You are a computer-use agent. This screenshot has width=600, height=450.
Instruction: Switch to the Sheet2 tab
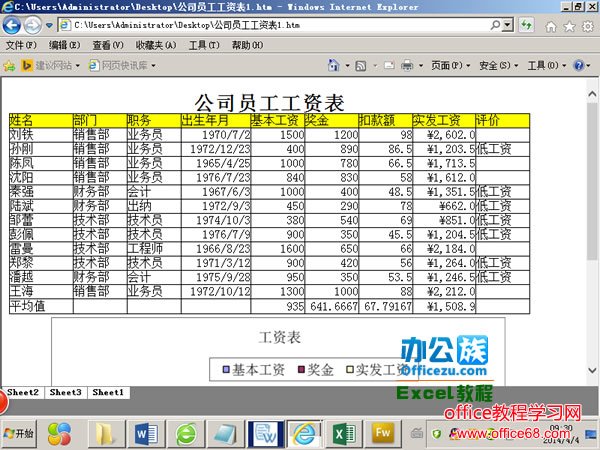coord(23,392)
